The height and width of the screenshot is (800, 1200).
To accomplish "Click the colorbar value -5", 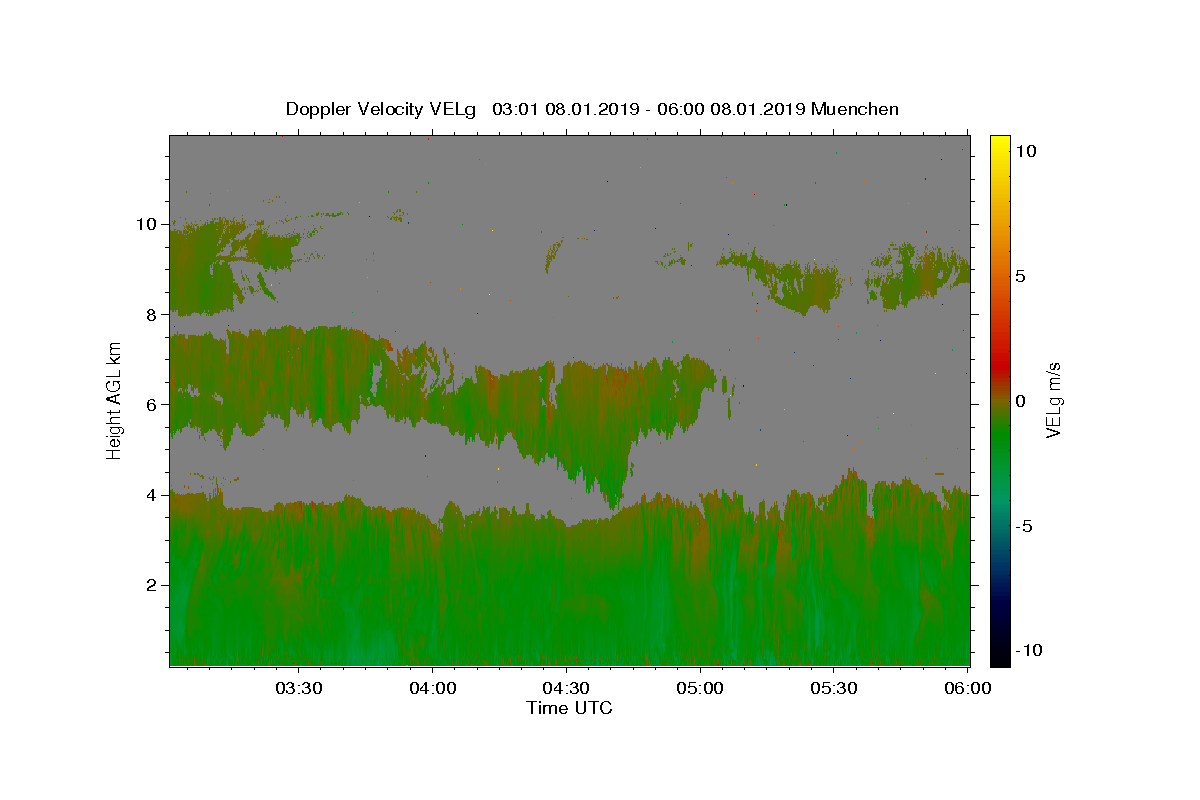I will [x=1024, y=526].
